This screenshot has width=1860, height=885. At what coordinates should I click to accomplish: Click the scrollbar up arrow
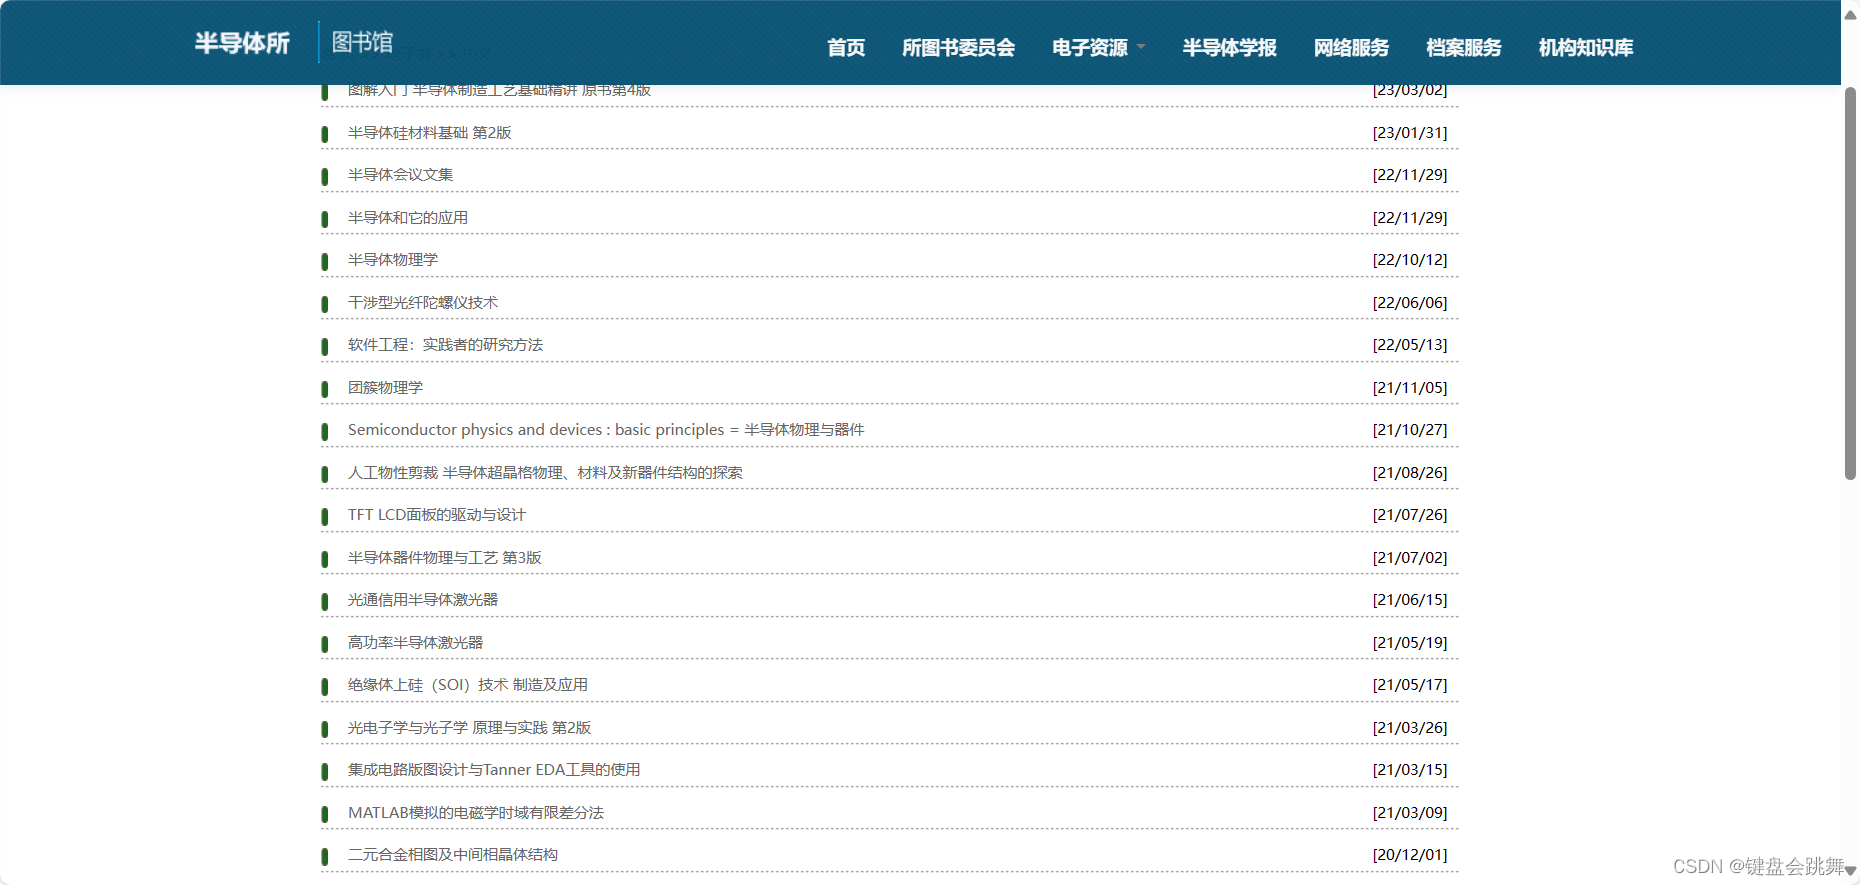1850,14
